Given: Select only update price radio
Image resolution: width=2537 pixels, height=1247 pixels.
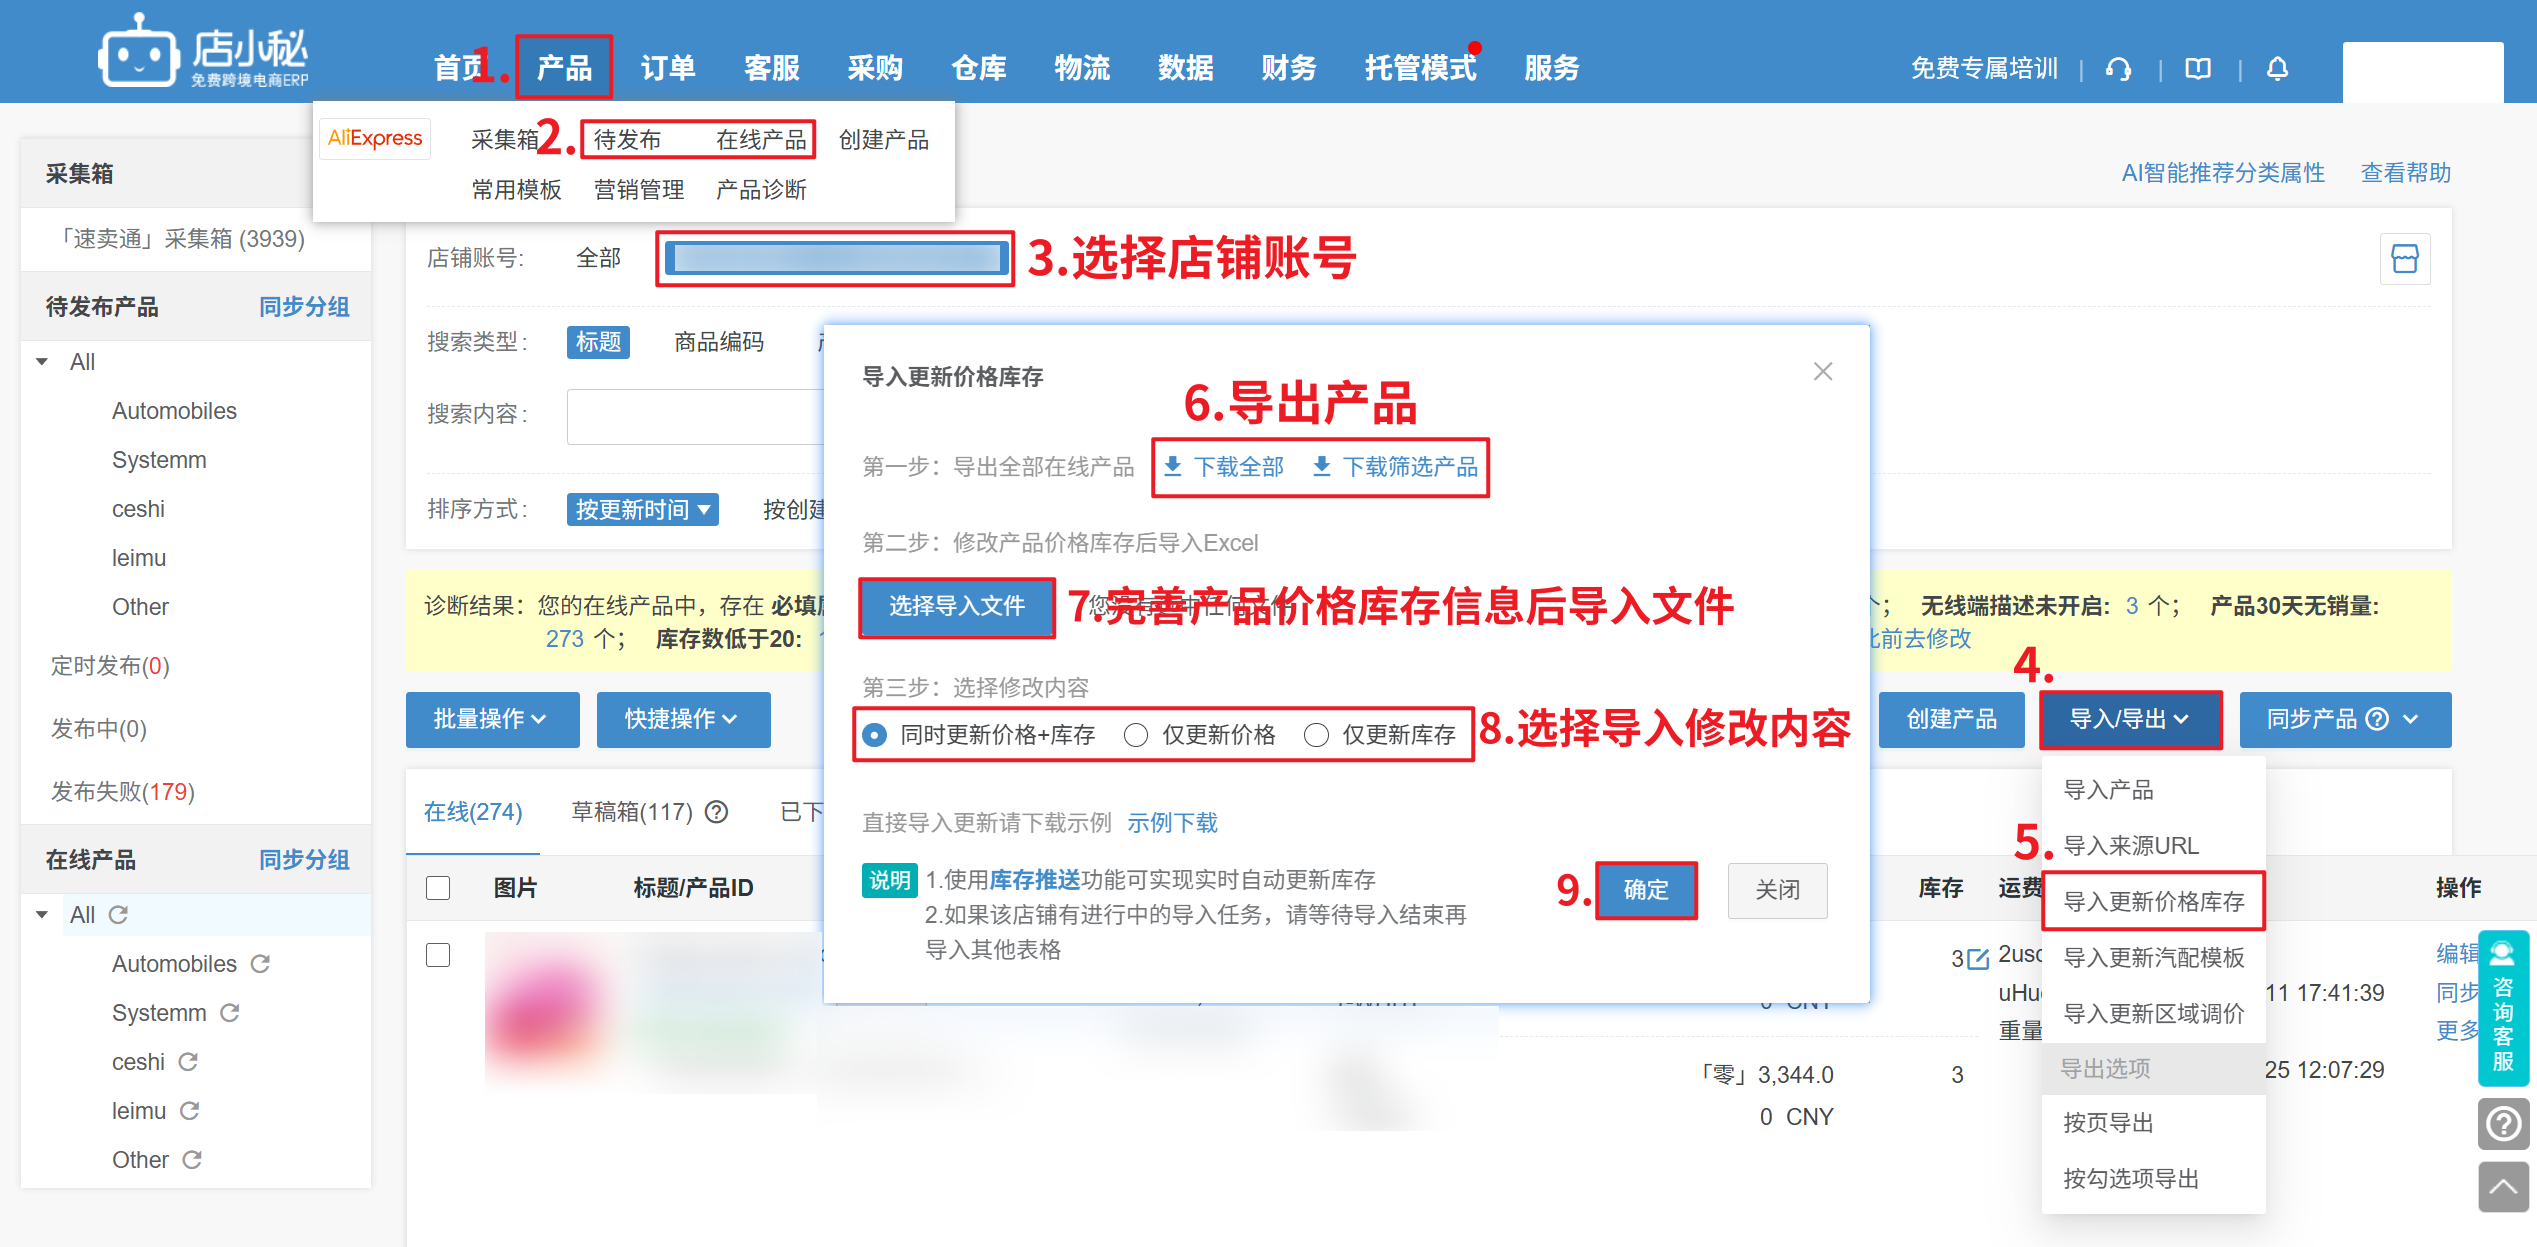Looking at the screenshot, I should [x=1136, y=736].
